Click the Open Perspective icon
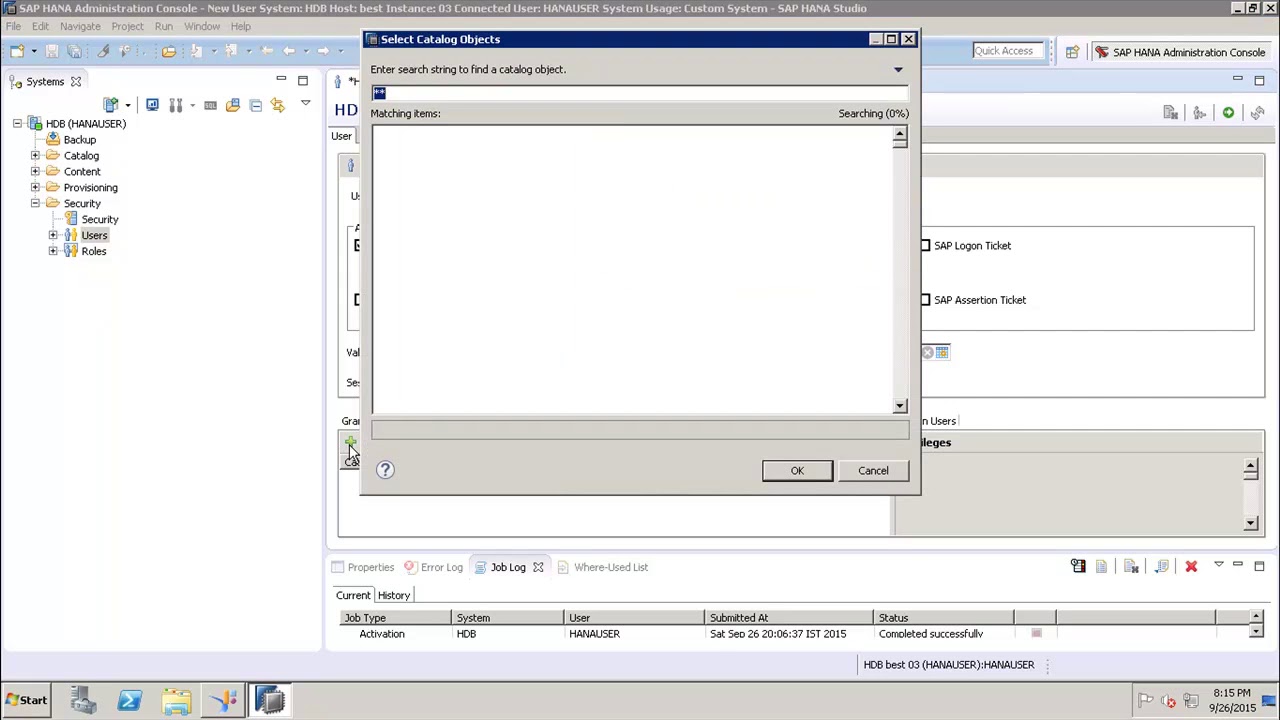The image size is (1280, 720). point(1072,52)
